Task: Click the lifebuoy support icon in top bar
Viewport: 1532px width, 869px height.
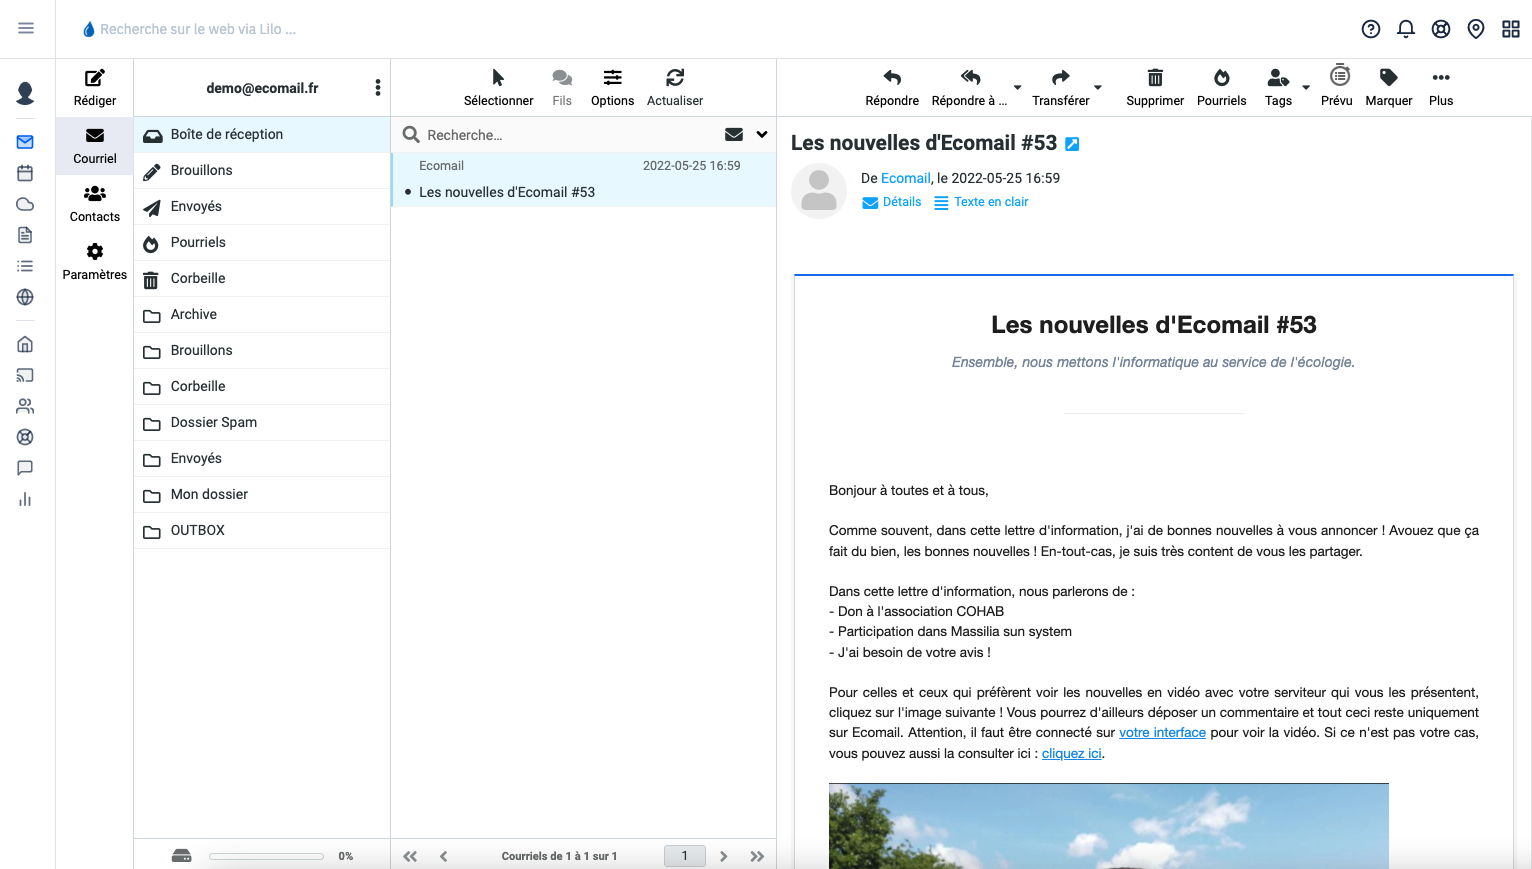Action: click(1441, 29)
